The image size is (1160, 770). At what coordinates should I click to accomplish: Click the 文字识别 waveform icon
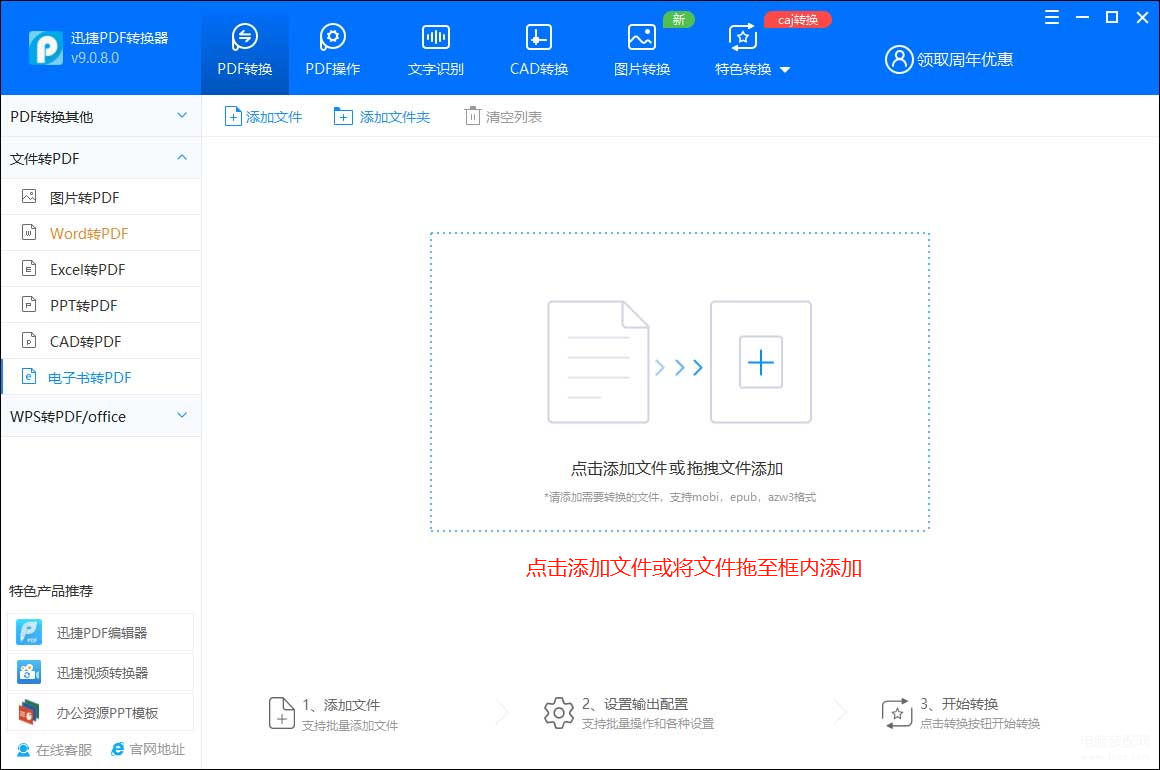[436, 36]
